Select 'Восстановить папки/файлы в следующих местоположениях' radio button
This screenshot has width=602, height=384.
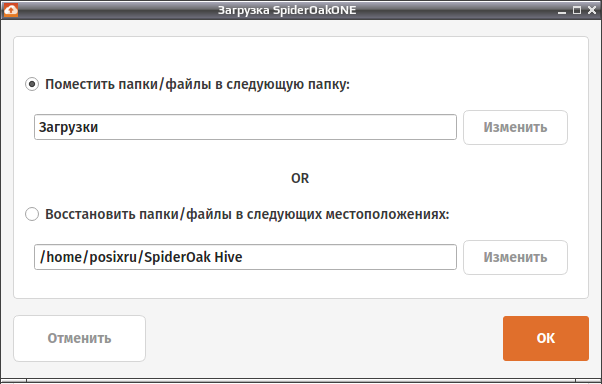[x=32, y=214]
